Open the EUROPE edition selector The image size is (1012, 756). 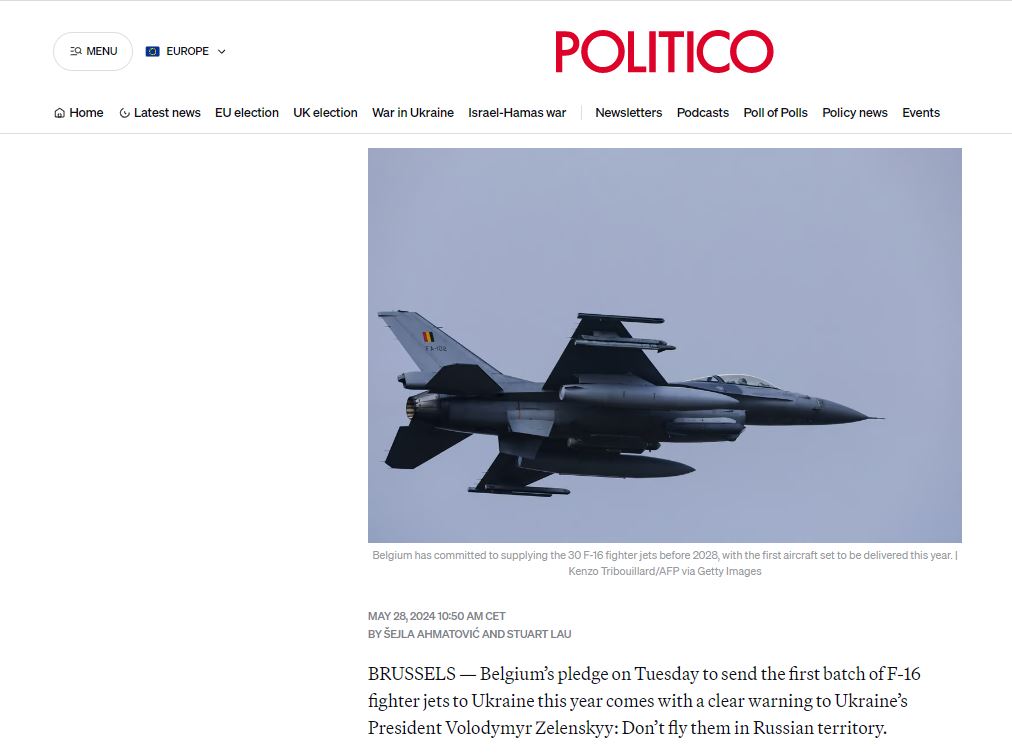coord(186,52)
